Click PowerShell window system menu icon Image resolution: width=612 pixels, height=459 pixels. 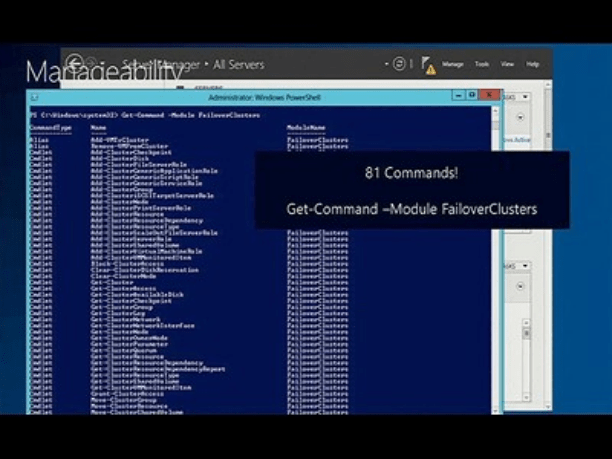tap(34, 98)
